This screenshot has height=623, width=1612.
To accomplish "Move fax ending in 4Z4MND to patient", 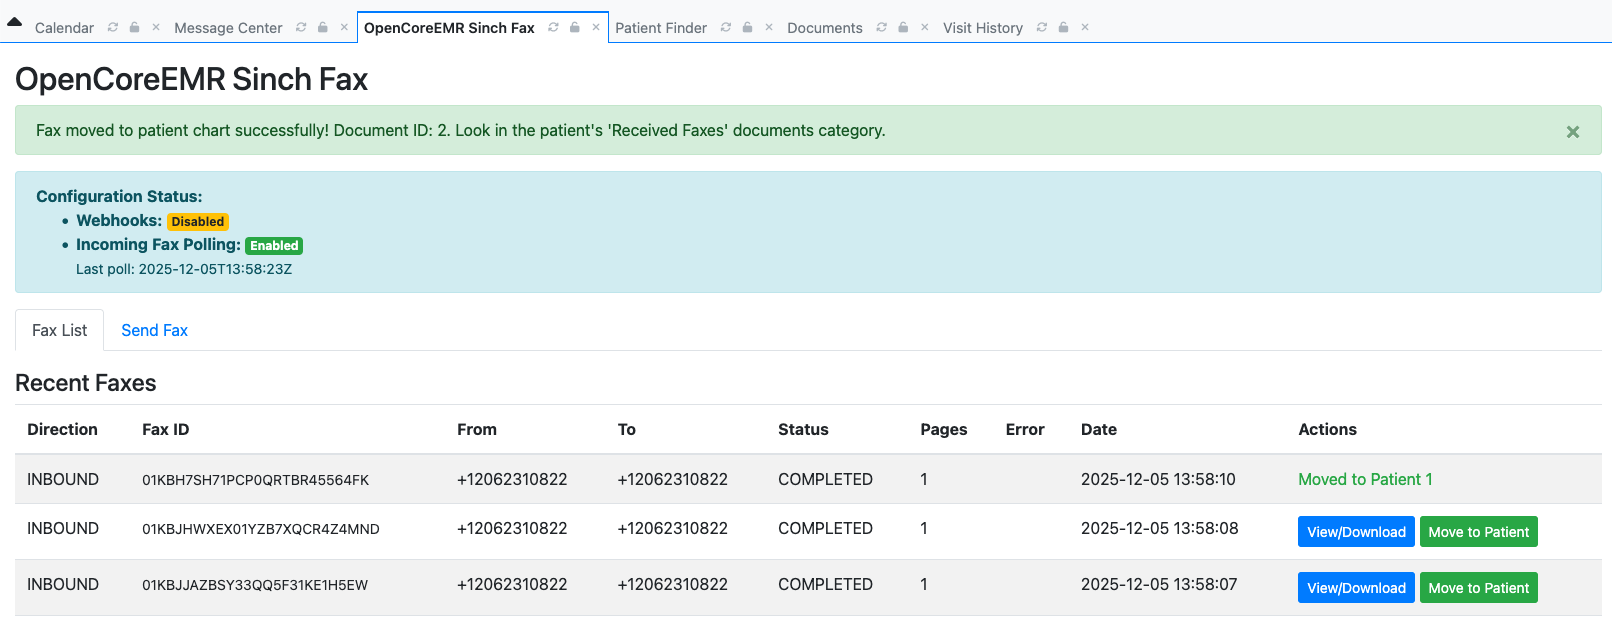I will [x=1478, y=532].
